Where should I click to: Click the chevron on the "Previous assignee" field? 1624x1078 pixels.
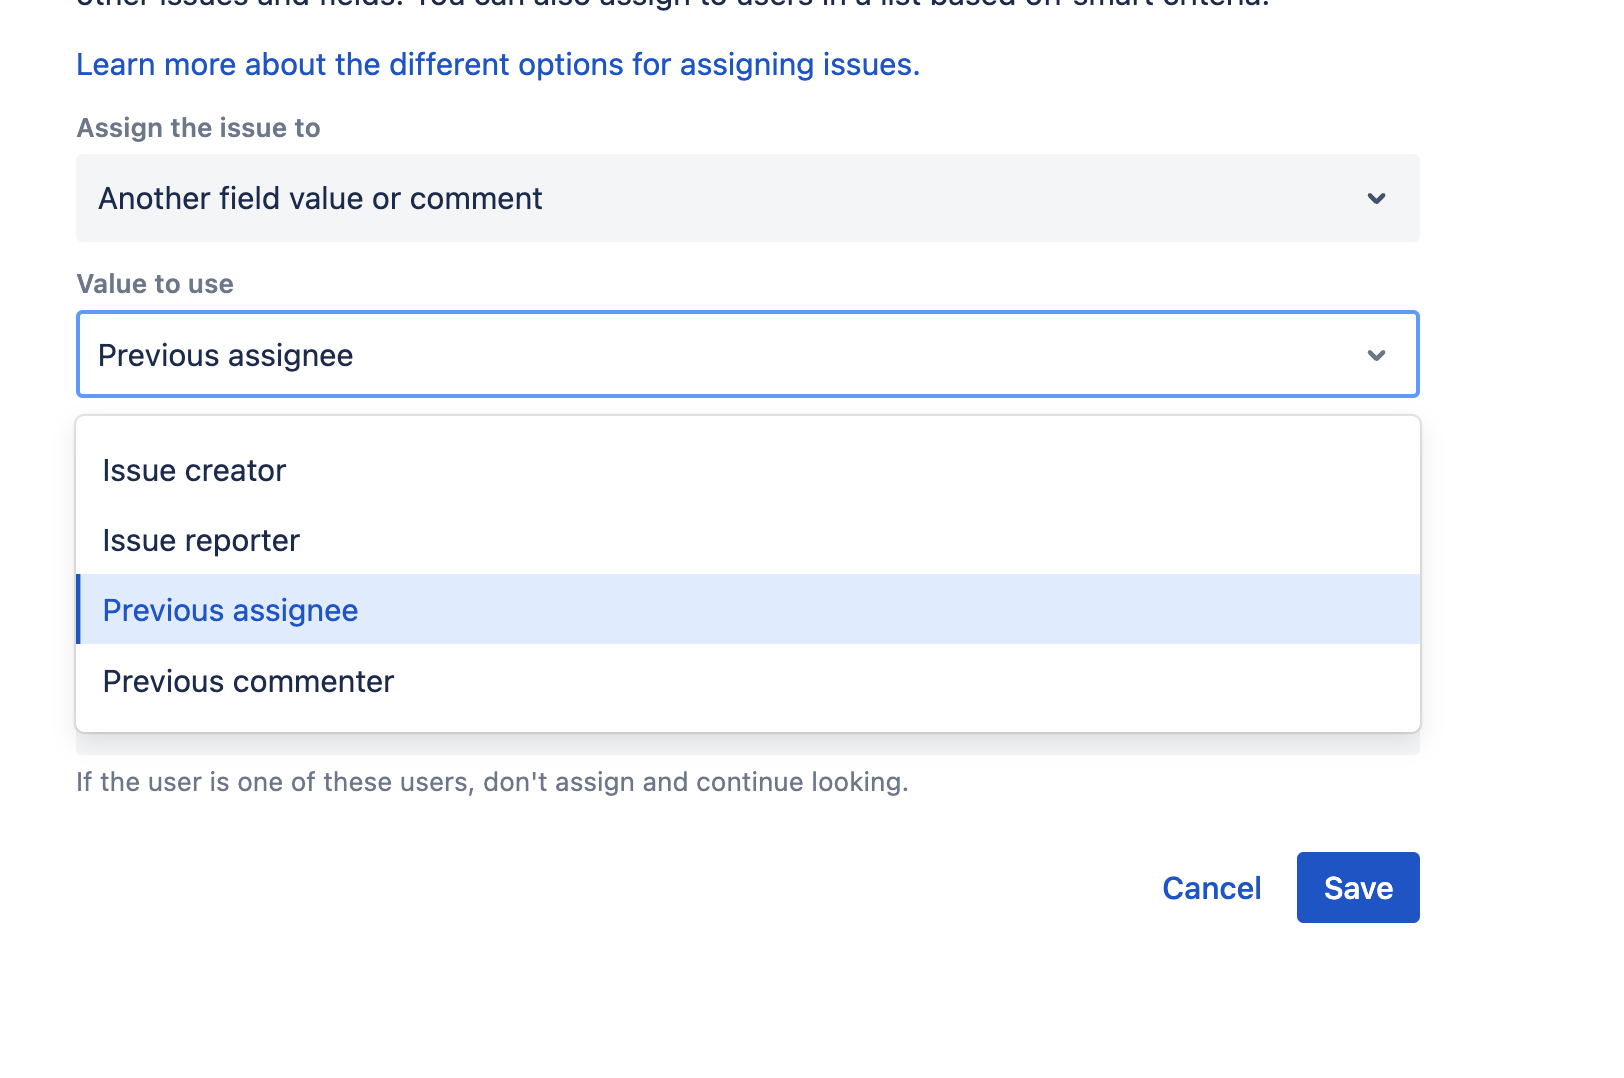point(1377,354)
